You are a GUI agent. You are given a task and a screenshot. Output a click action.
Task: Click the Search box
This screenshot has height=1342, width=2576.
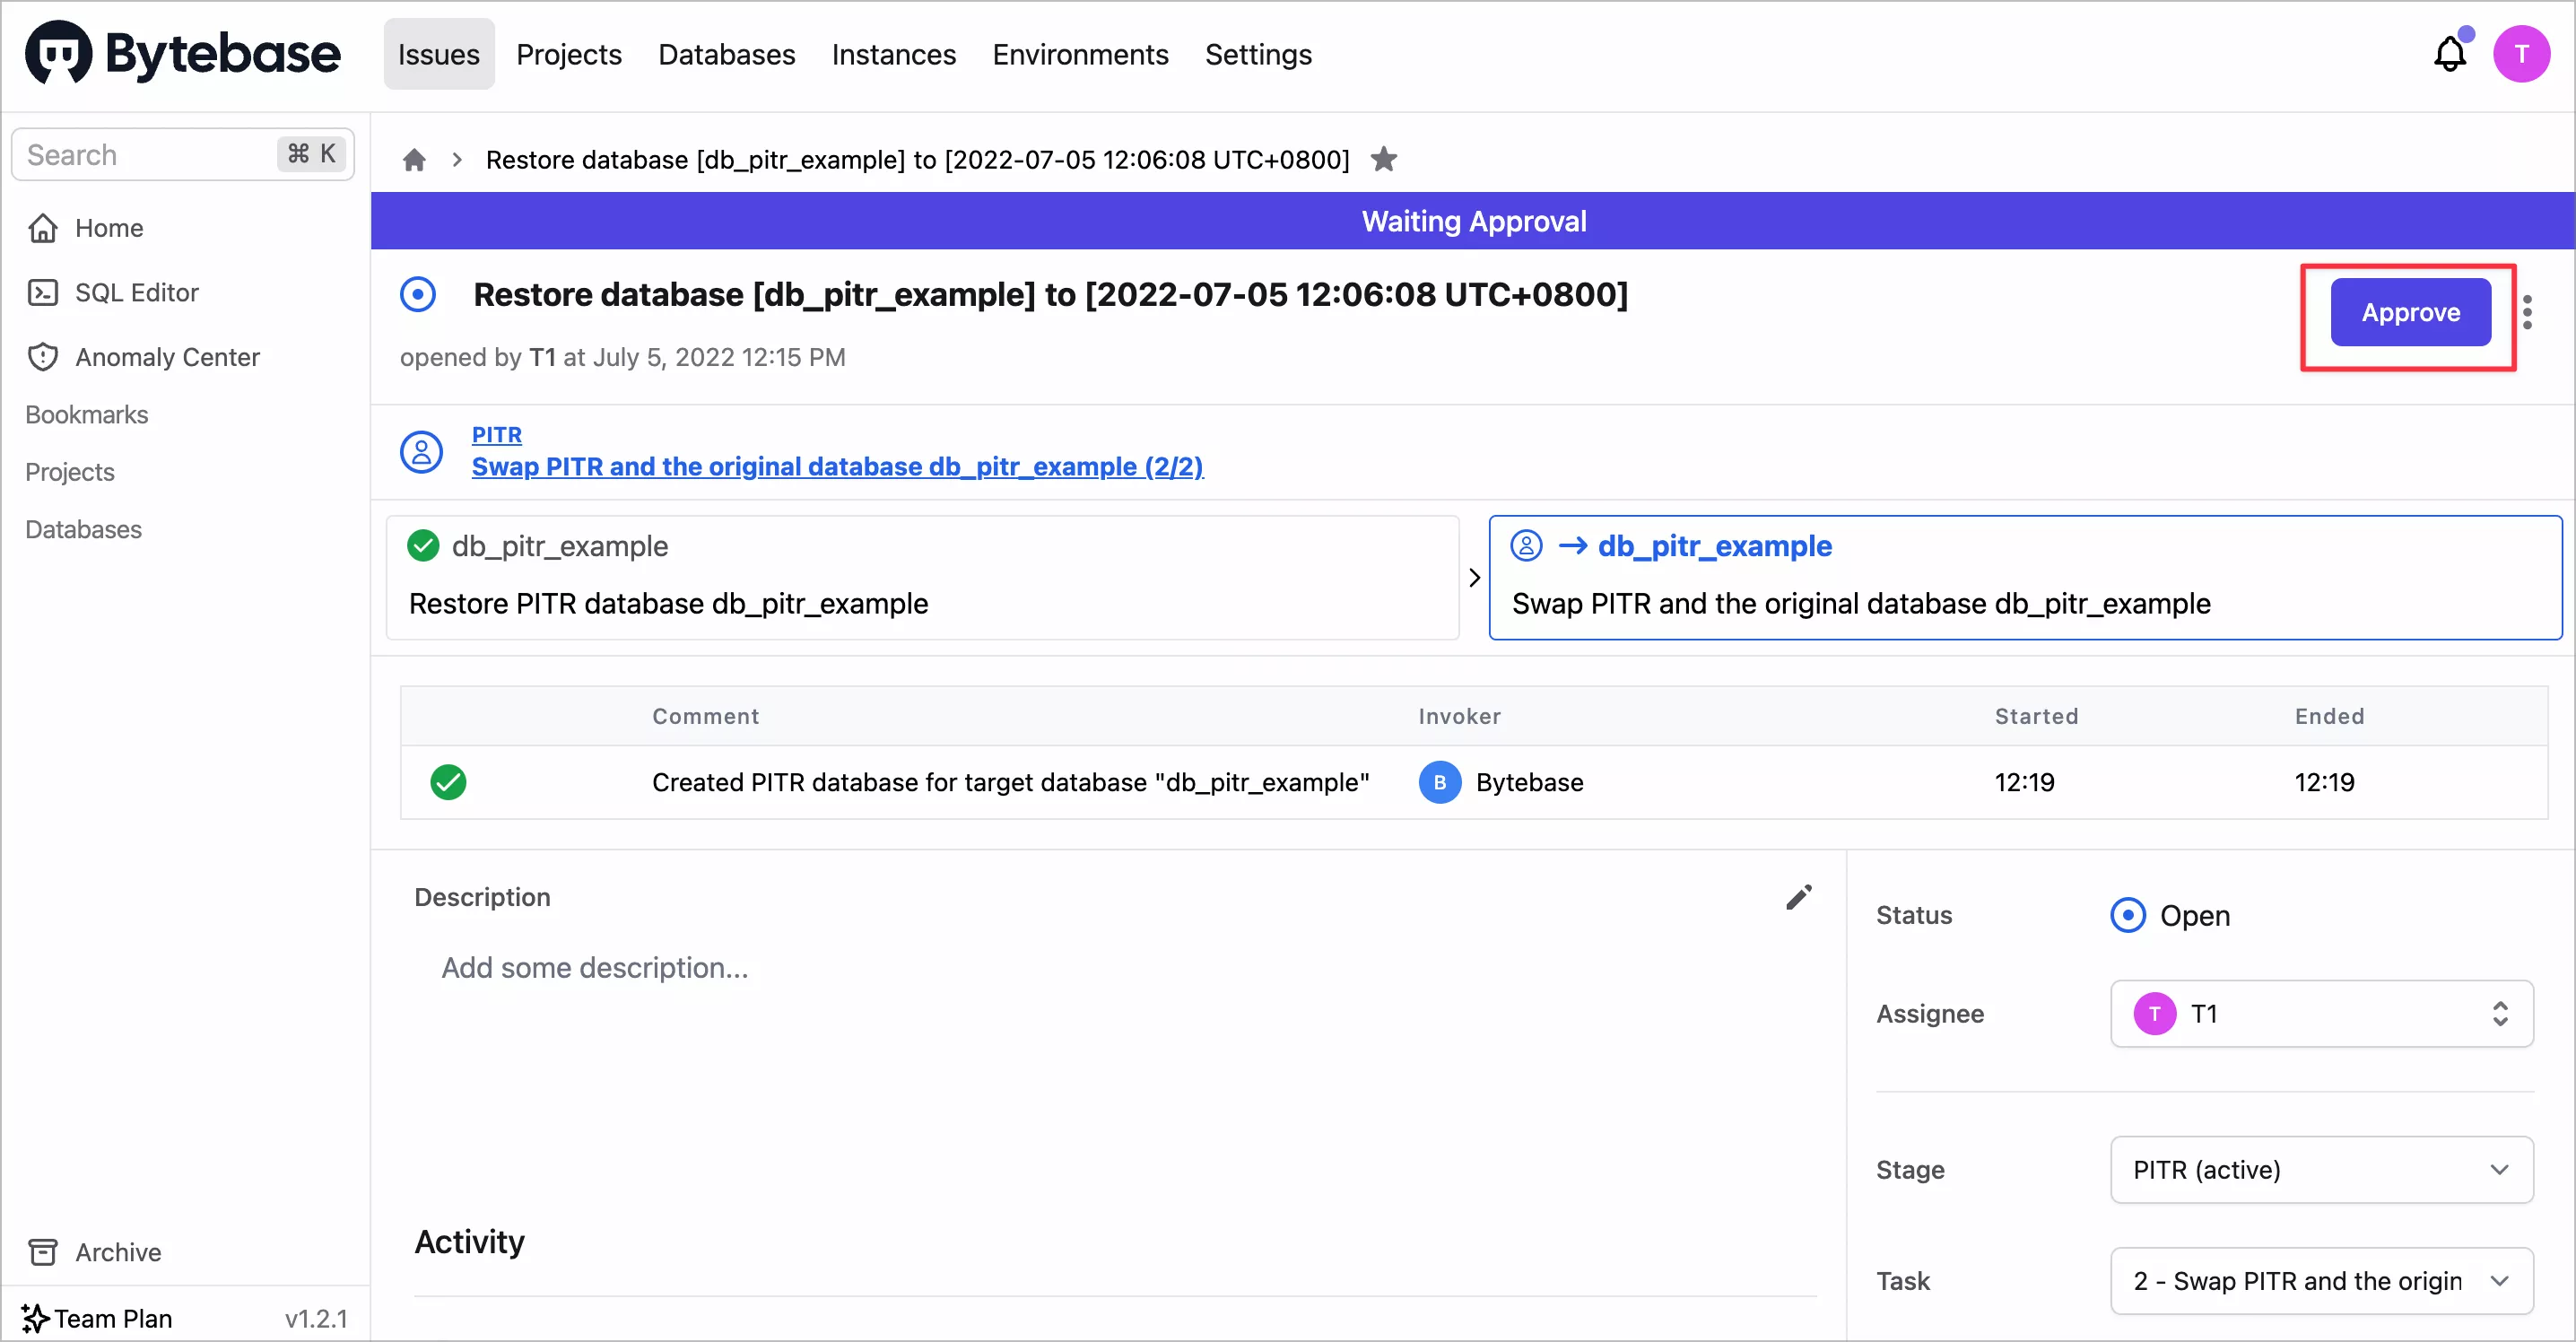point(183,155)
